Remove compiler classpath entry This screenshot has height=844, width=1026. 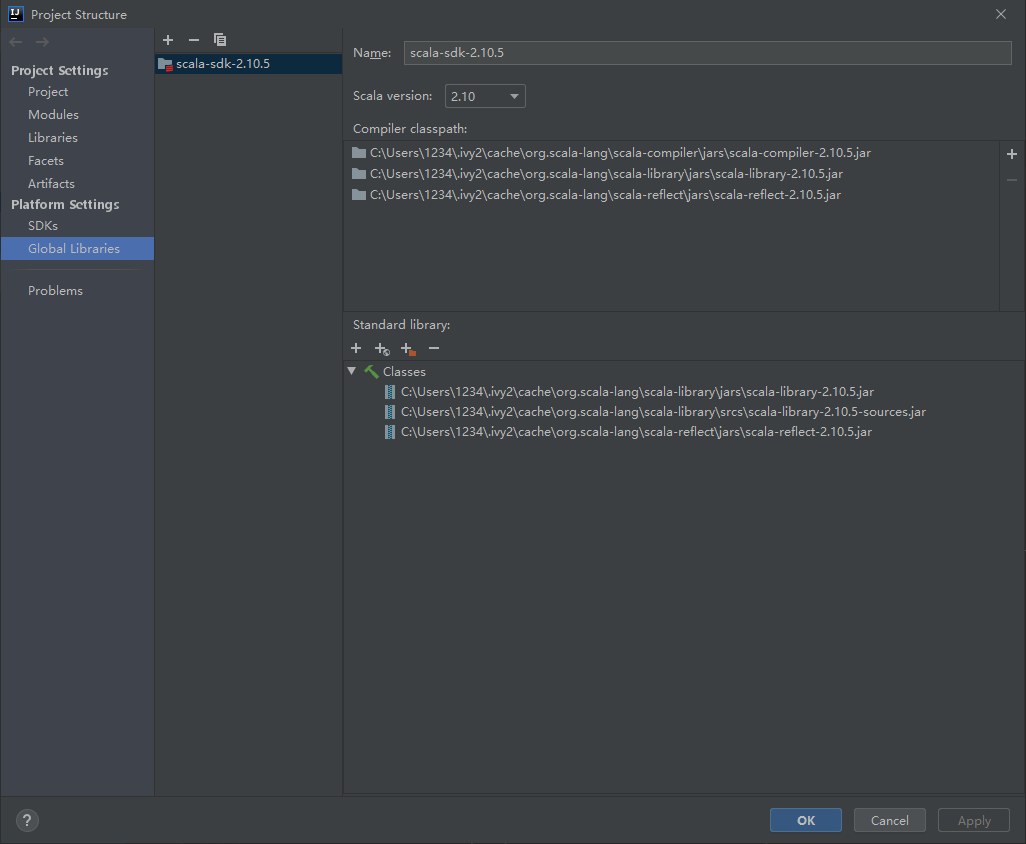1012,180
